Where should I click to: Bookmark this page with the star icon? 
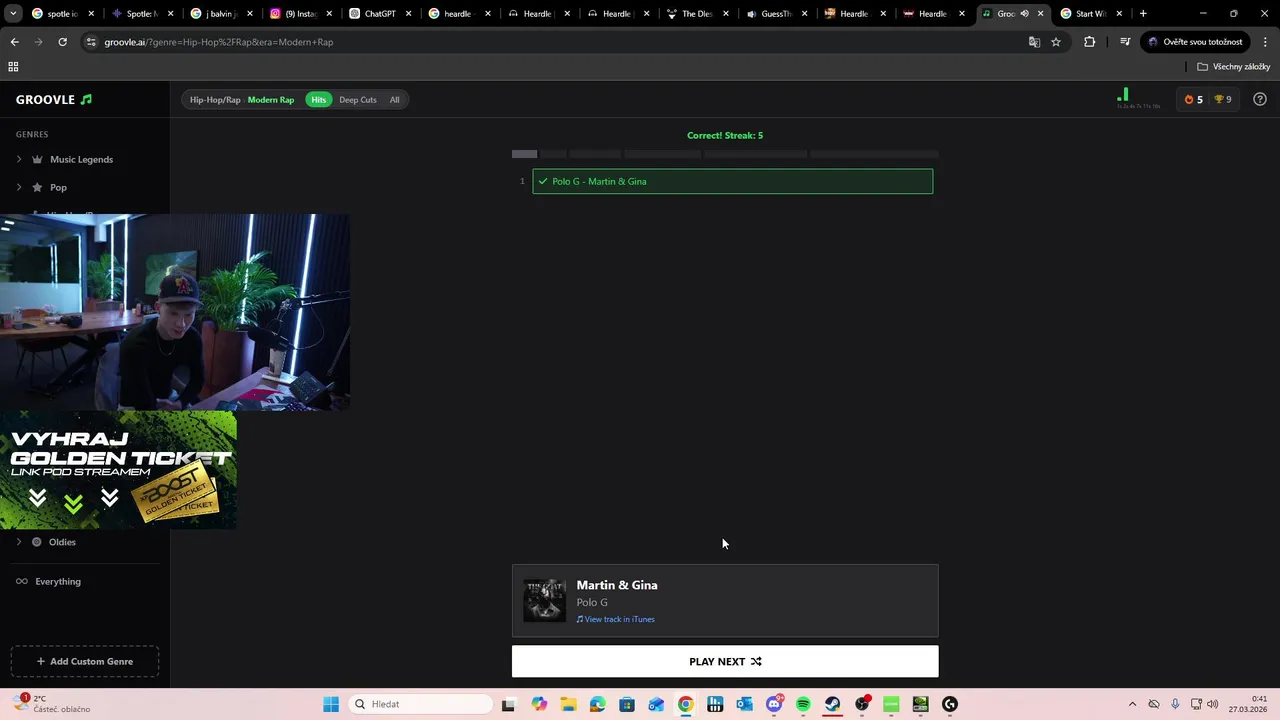pyautogui.click(x=1056, y=42)
